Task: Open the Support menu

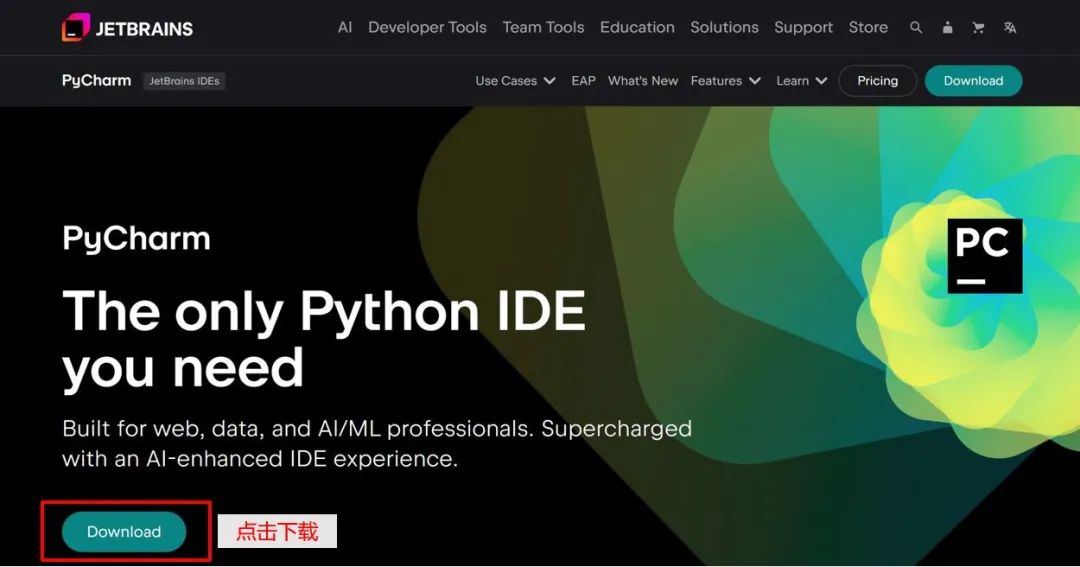Action: click(x=804, y=28)
